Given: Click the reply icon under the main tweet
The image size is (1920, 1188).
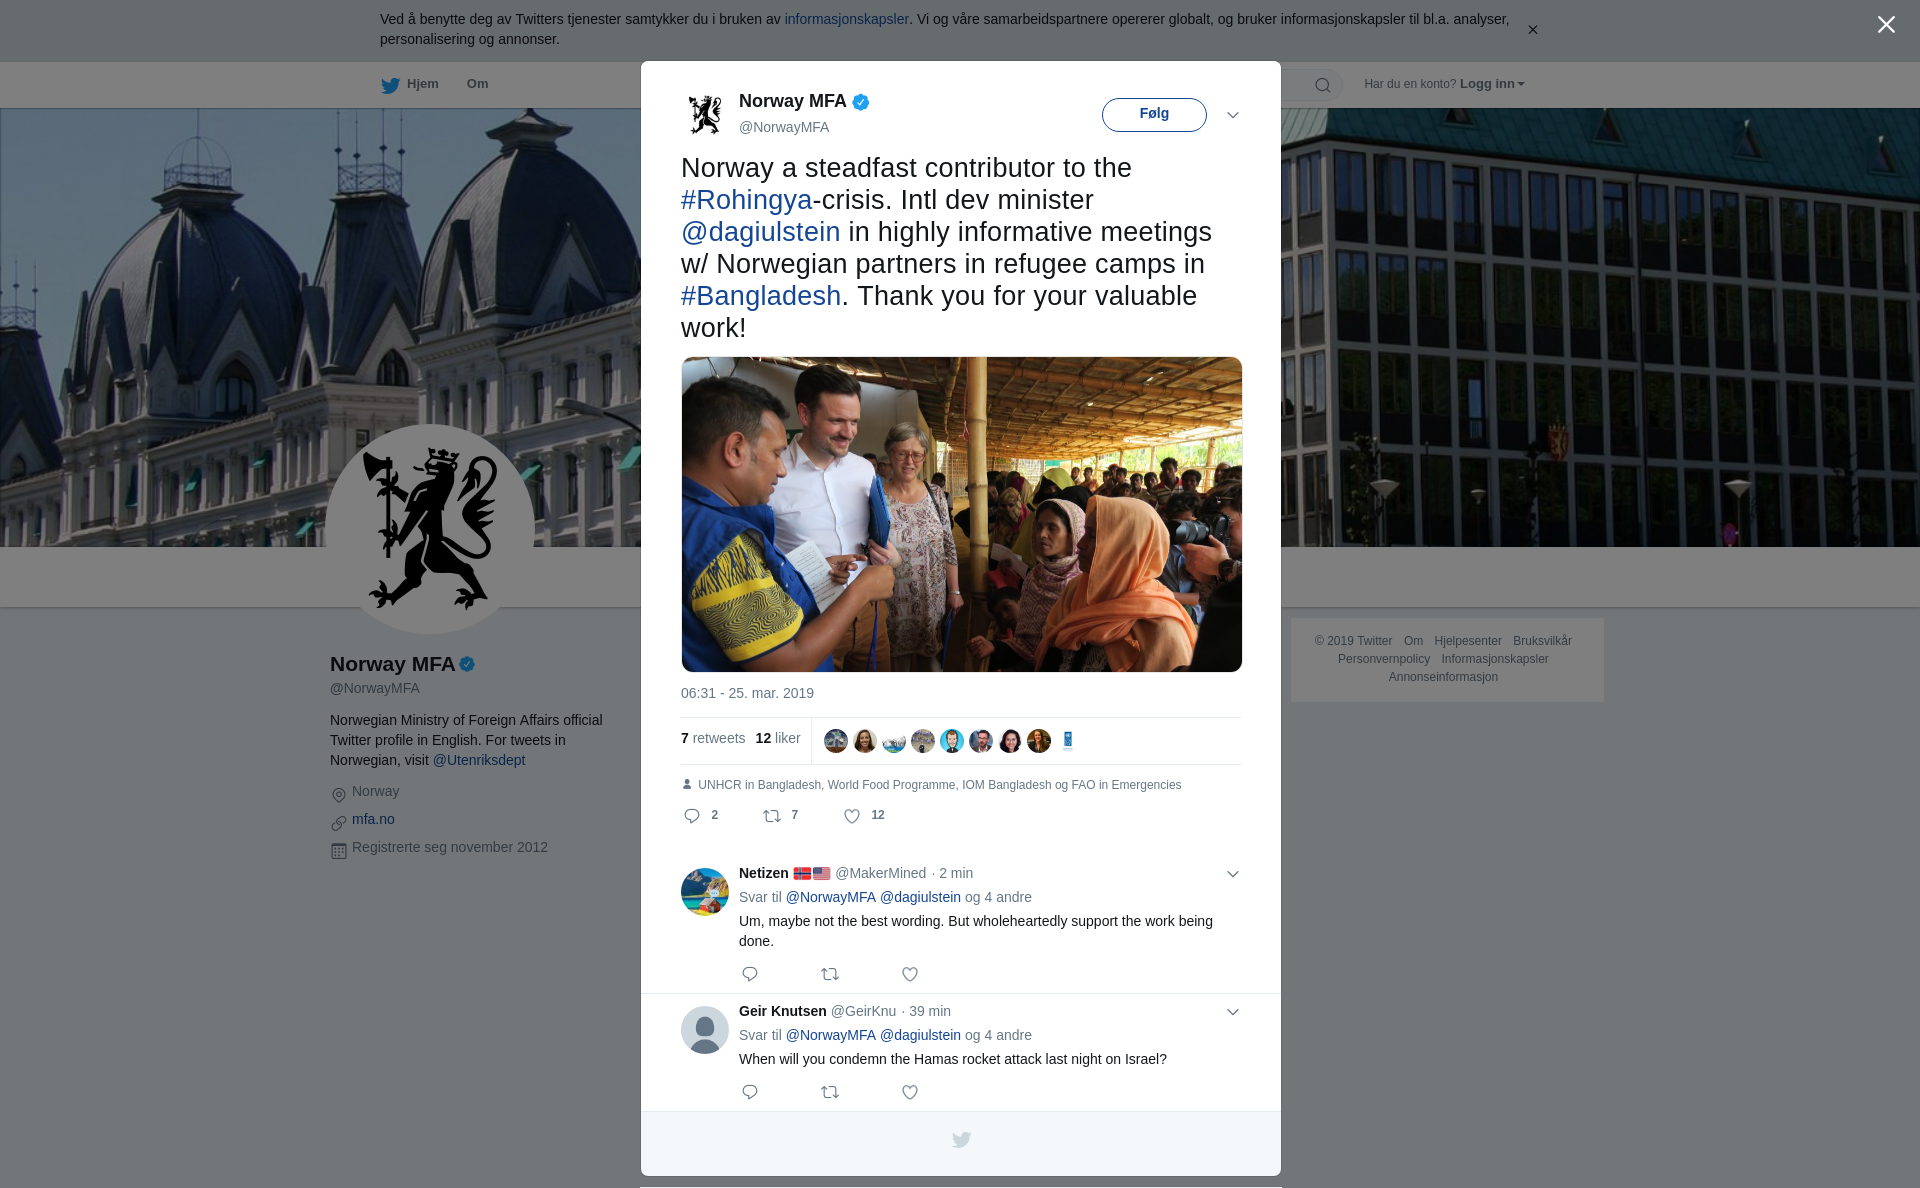Looking at the screenshot, I should (692, 816).
